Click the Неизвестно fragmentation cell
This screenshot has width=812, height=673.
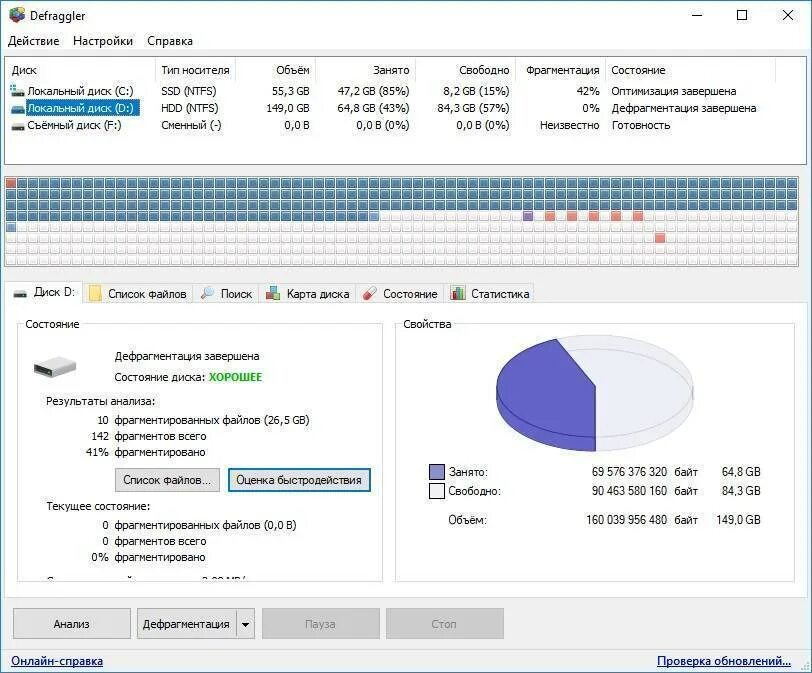[569, 125]
